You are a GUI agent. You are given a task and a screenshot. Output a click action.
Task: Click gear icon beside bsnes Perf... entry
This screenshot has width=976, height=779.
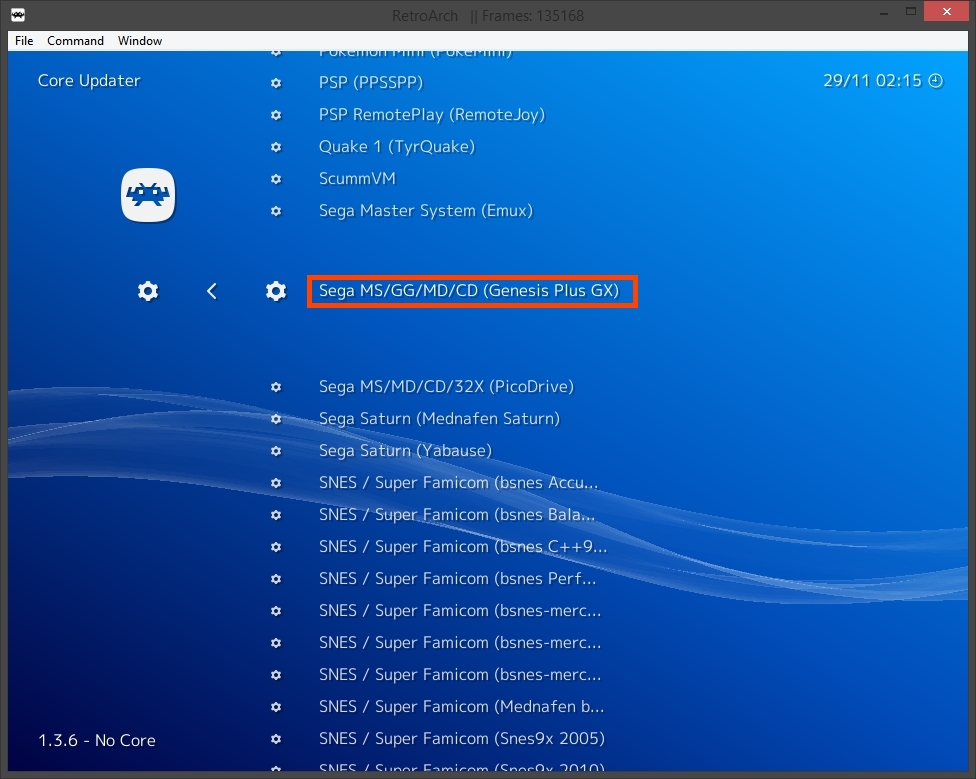(x=276, y=579)
